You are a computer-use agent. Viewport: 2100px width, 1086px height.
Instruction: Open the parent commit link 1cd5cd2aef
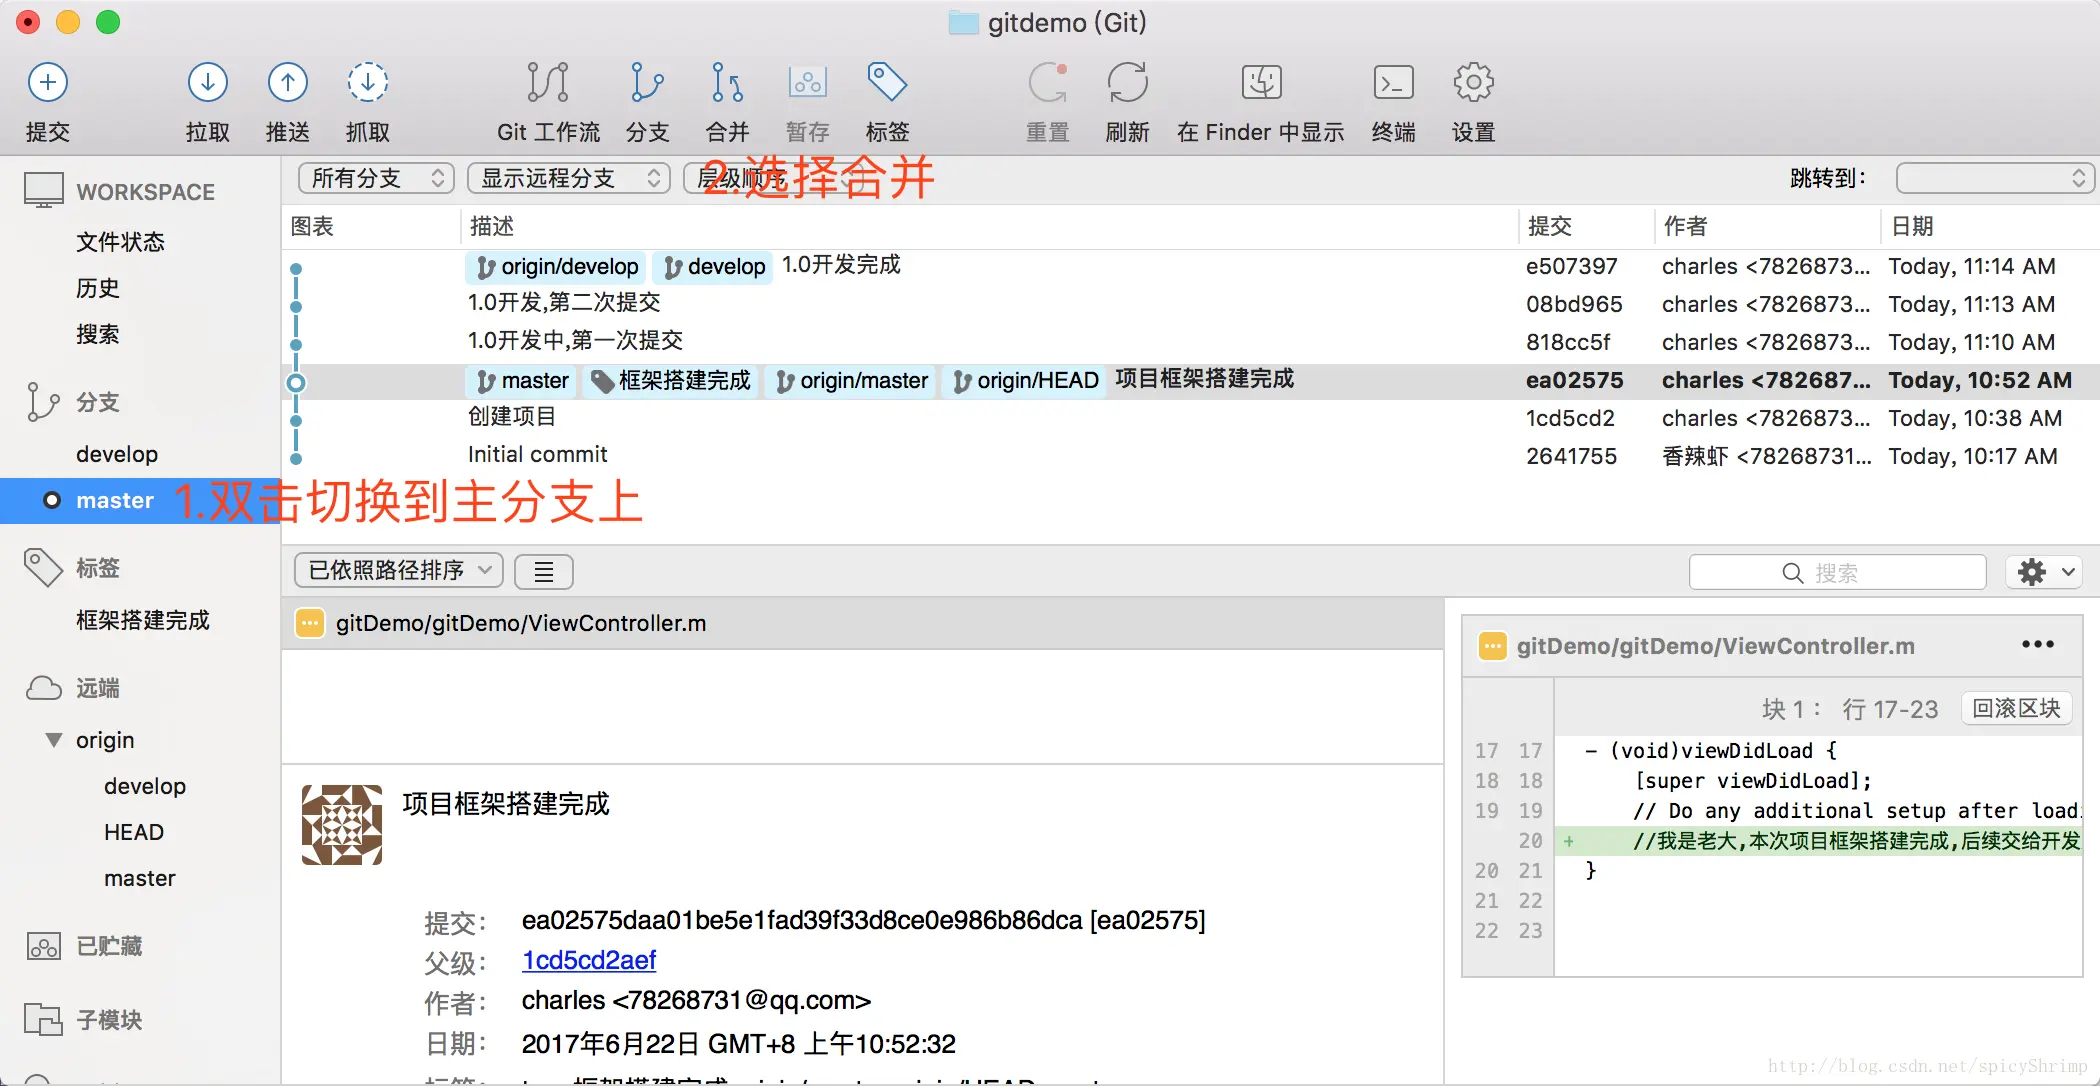click(x=588, y=960)
